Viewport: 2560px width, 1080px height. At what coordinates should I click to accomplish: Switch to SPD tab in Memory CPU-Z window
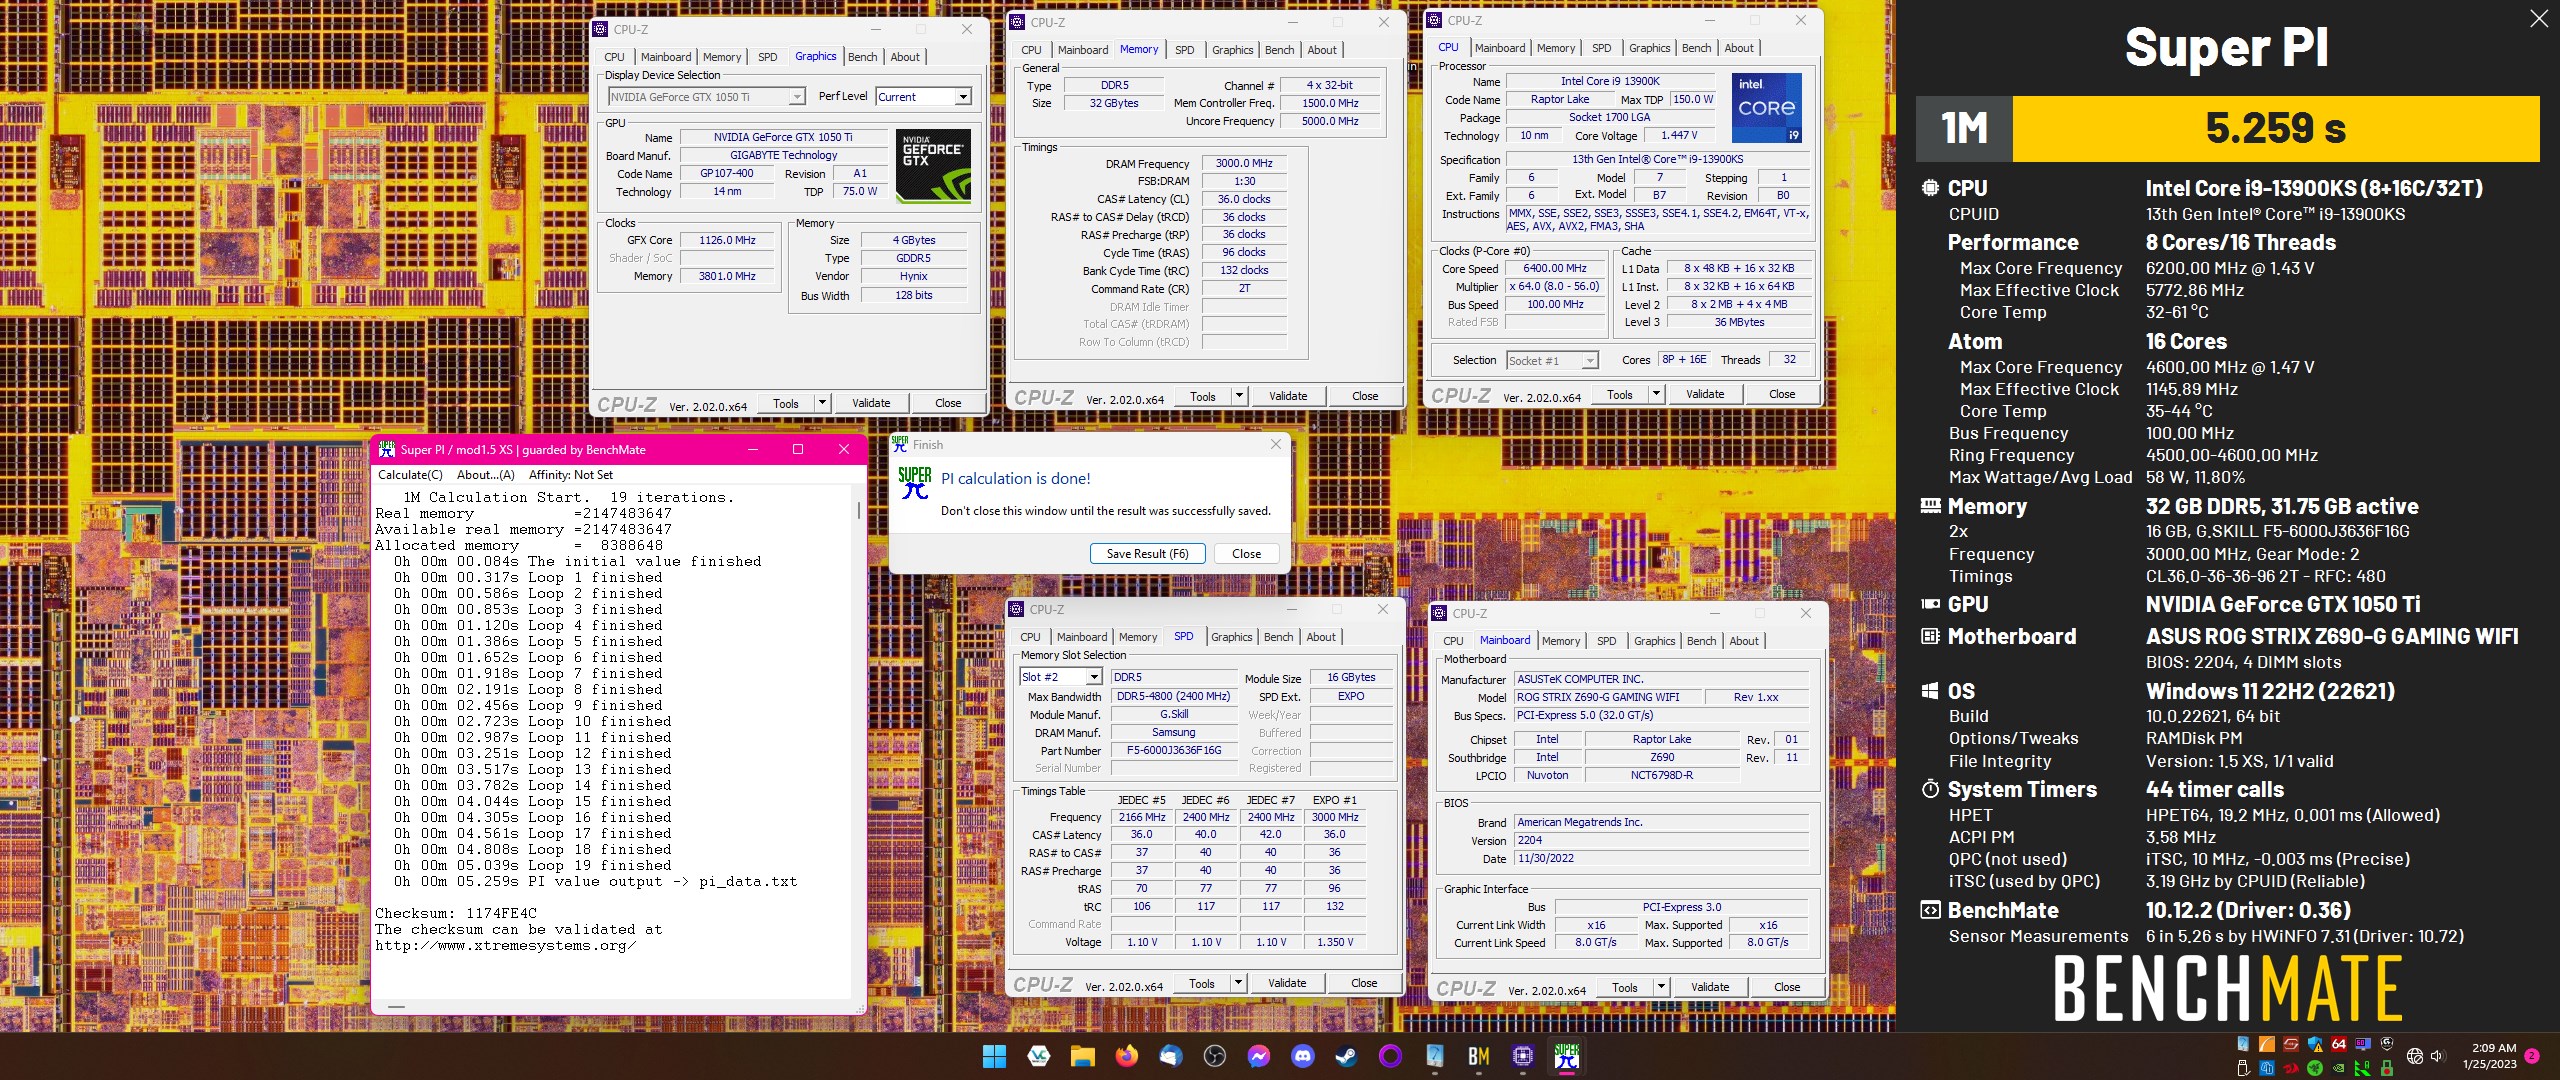[x=1184, y=50]
